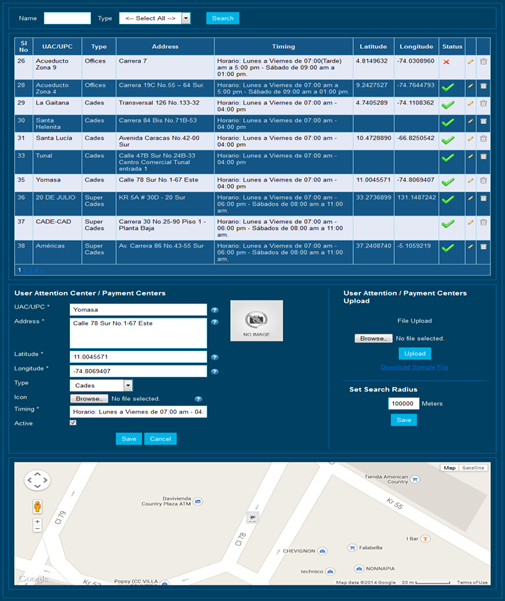Save the payment center form
Image resolution: width=505 pixels, height=601 pixels.
click(x=129, y=438)
